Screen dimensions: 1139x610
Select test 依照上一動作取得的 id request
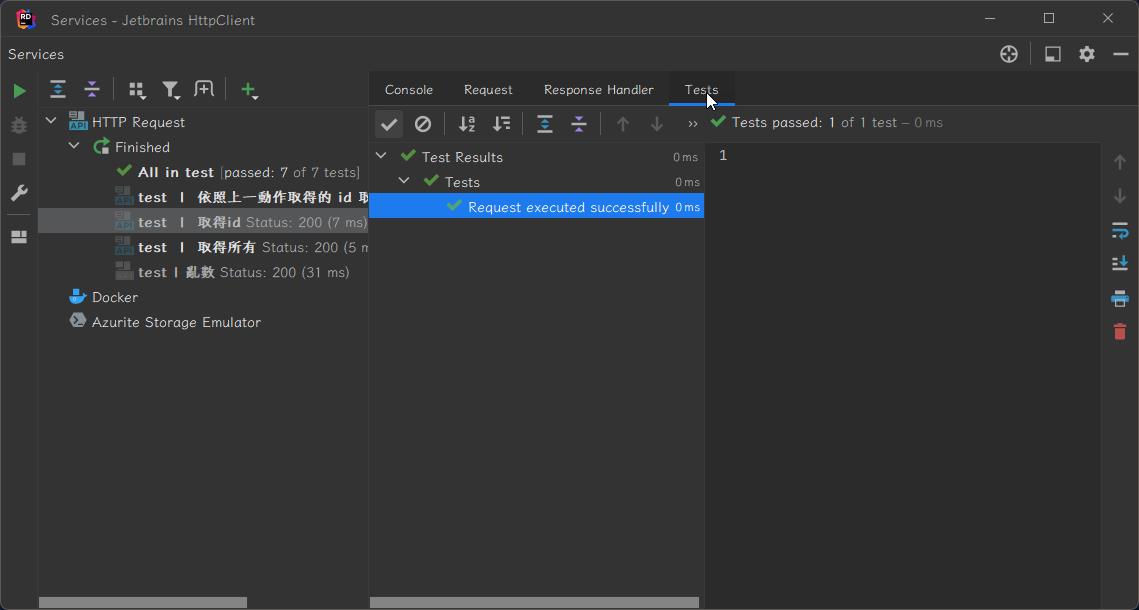click(203, 197)
